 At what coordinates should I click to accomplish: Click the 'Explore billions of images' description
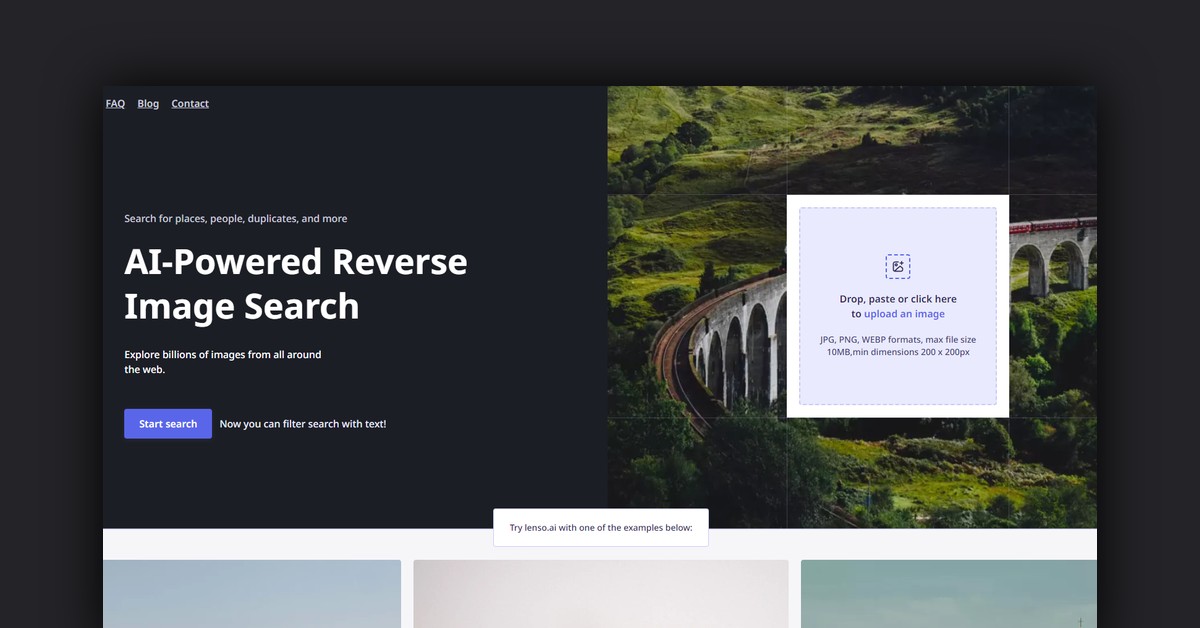coord(222,362)
